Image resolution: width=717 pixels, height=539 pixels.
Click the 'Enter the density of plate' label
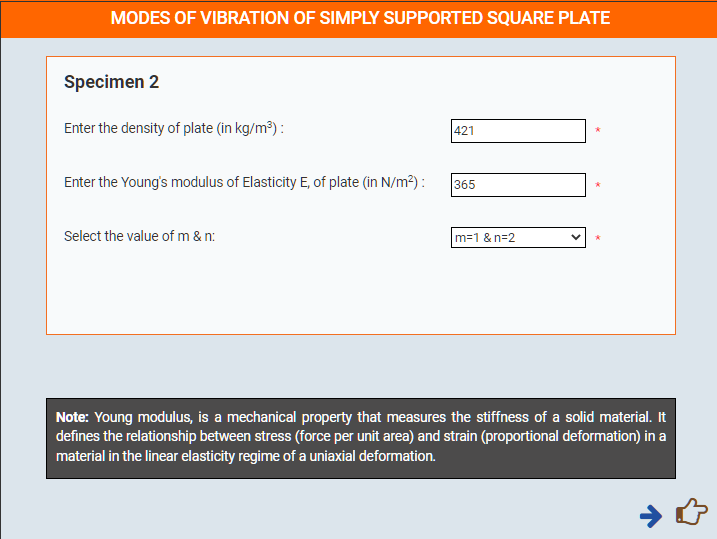174,128
